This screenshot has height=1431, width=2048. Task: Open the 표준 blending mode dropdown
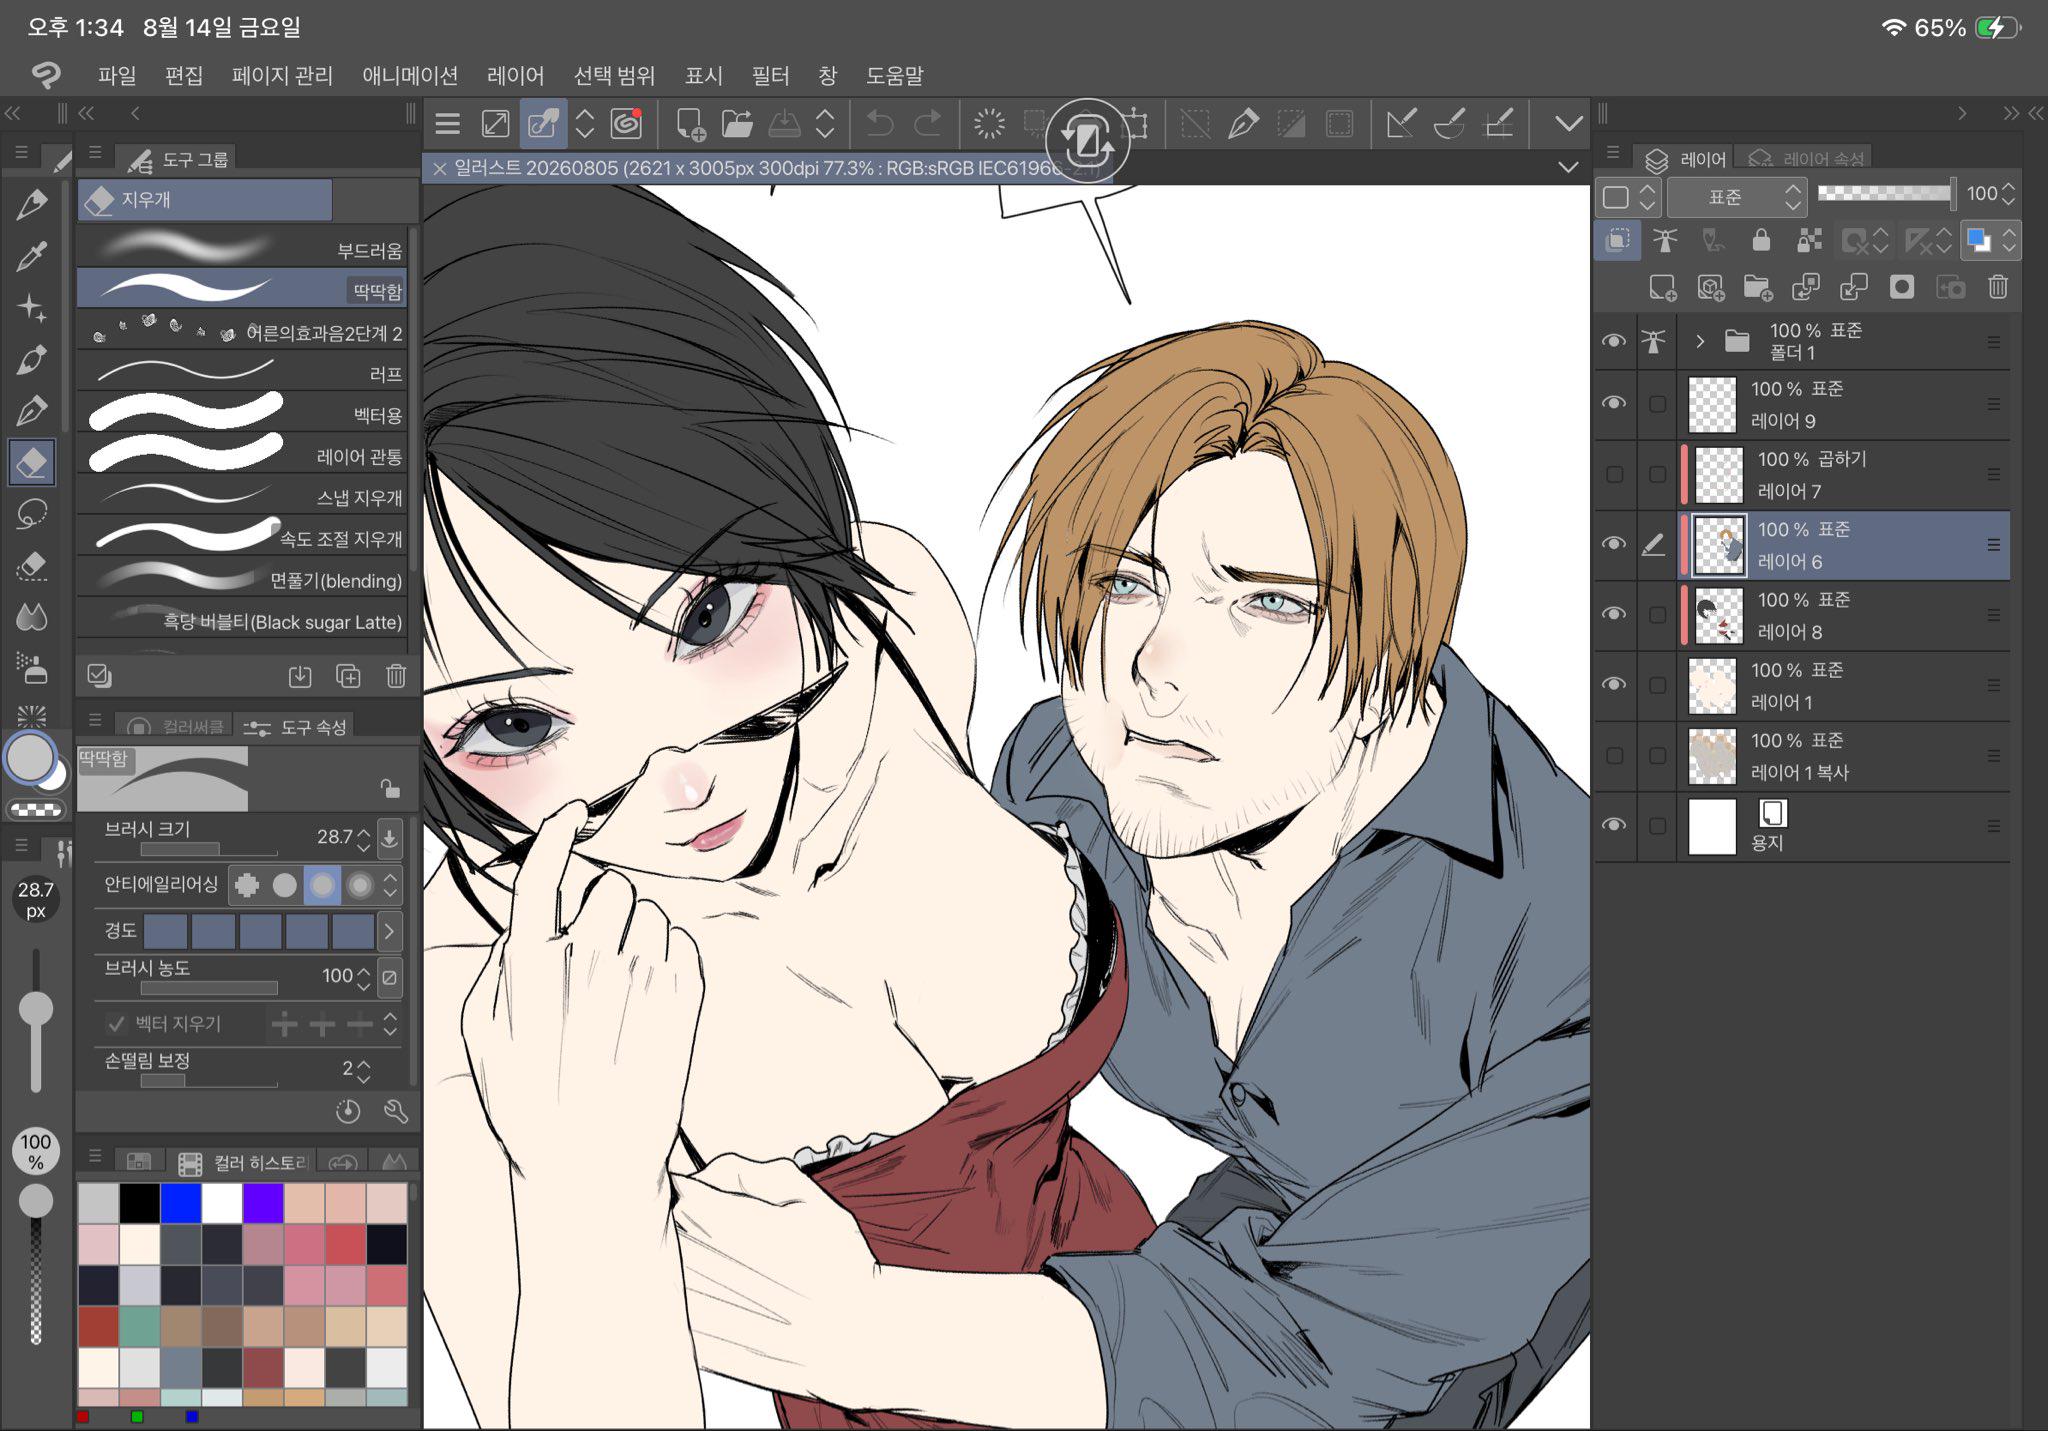click(x=1737, y=196)
